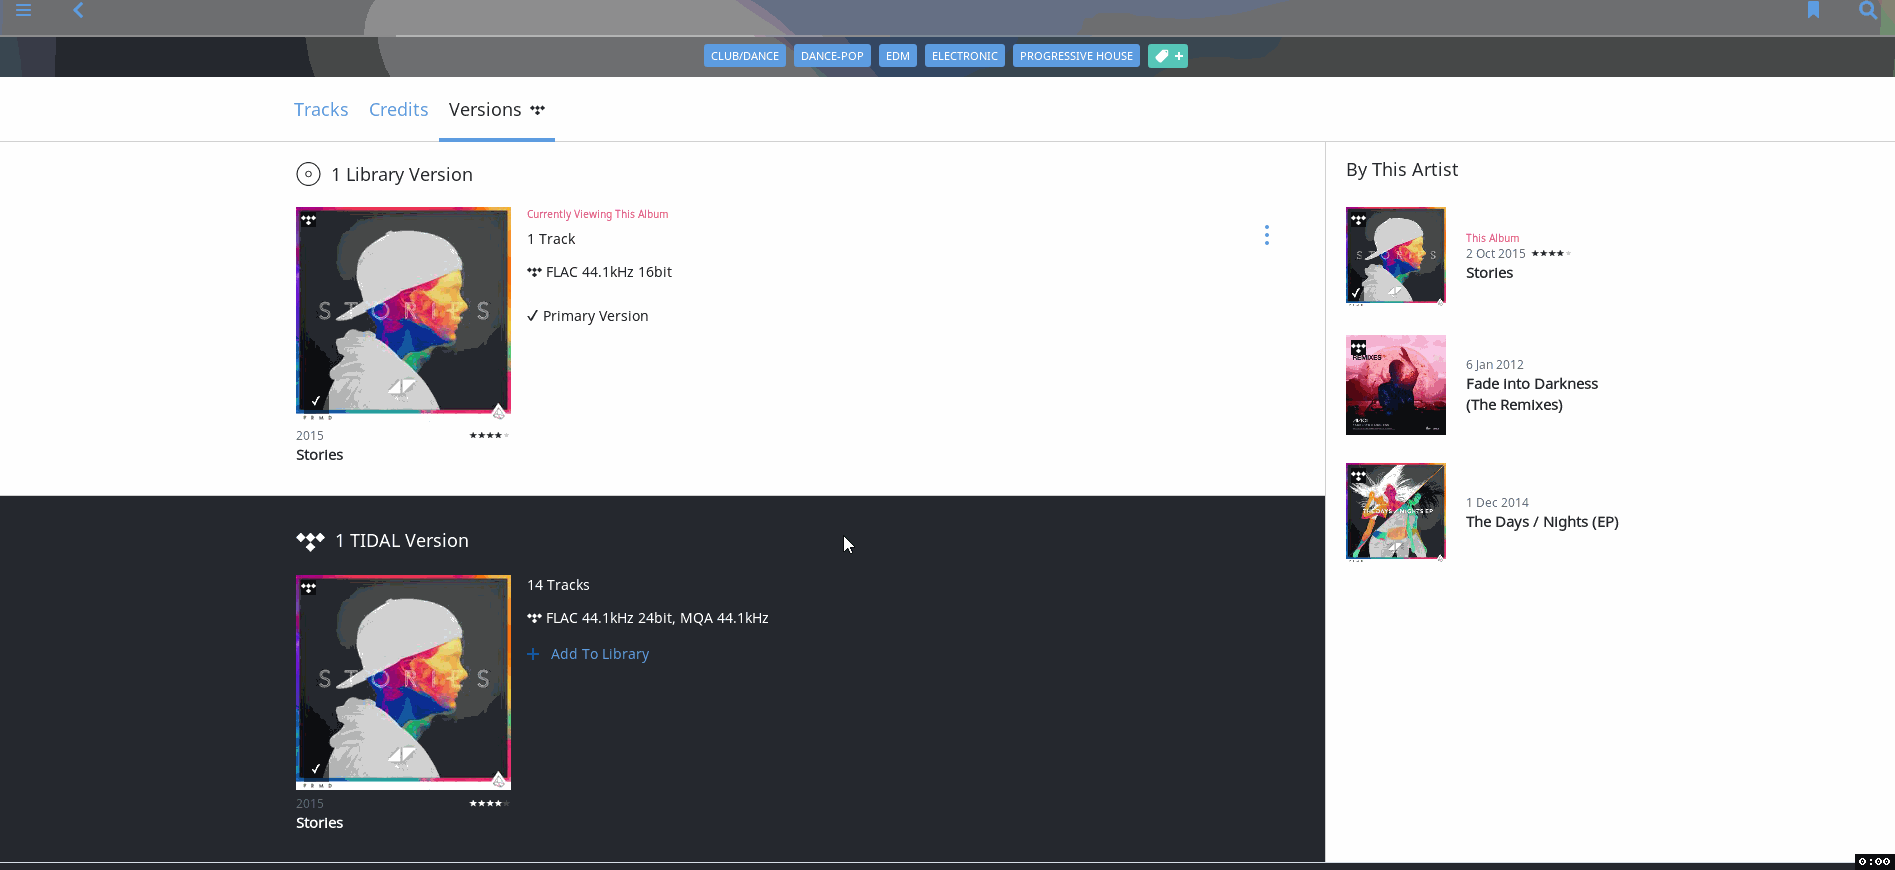The image size is (1895, 870).
Task: Click the 'This Album' label
Action: point(1493,238)
